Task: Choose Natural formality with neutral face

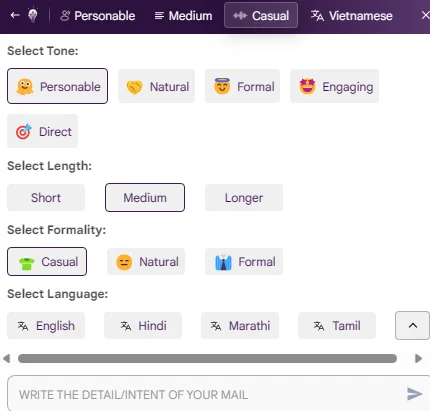Action: (x=146, y=262)
